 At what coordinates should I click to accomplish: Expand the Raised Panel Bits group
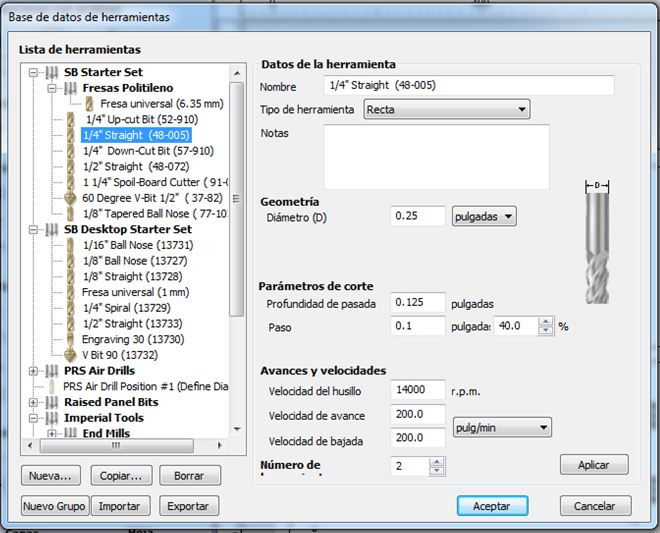[x=33, y=402]
